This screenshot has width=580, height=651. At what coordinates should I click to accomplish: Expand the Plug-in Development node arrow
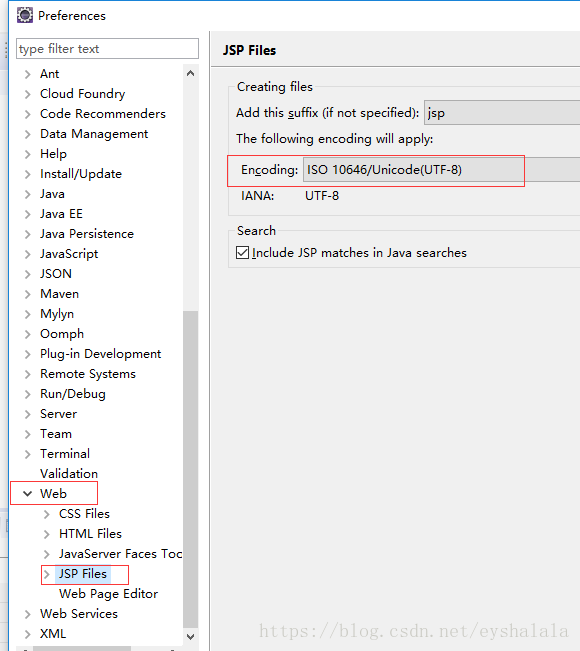(x=27, y=354)
